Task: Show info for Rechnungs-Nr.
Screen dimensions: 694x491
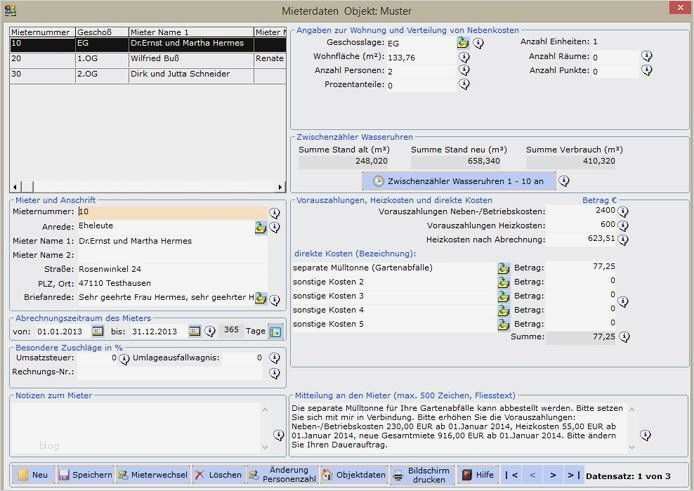Action: [x=274, y=373]
